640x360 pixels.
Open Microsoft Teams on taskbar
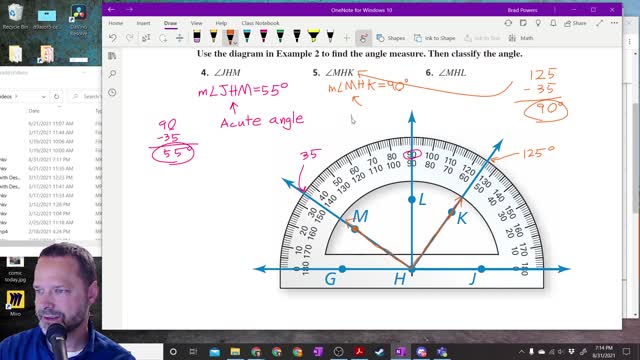[442, 351]
